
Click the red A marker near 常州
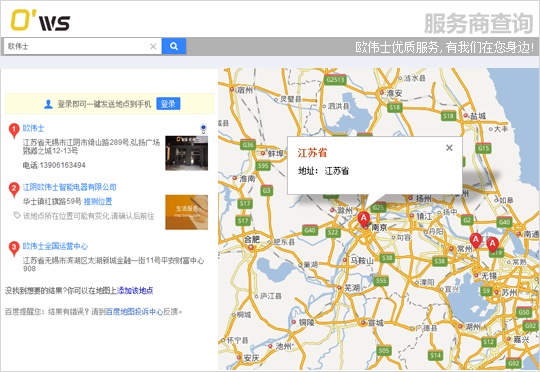coord(476,240)
